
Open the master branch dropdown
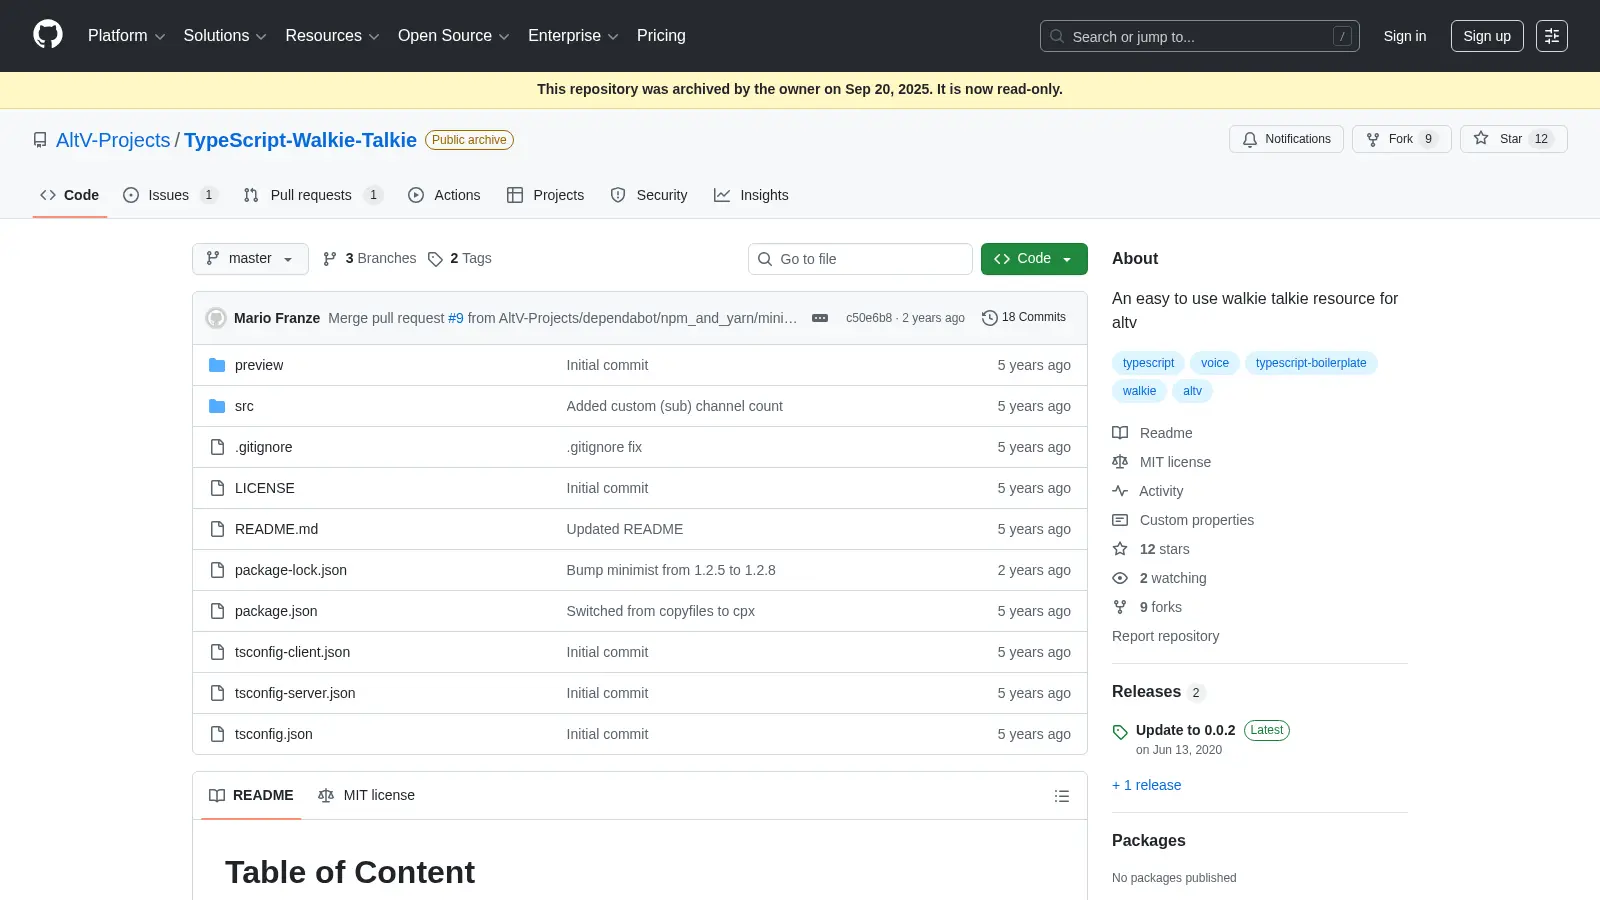pos(250,258)
